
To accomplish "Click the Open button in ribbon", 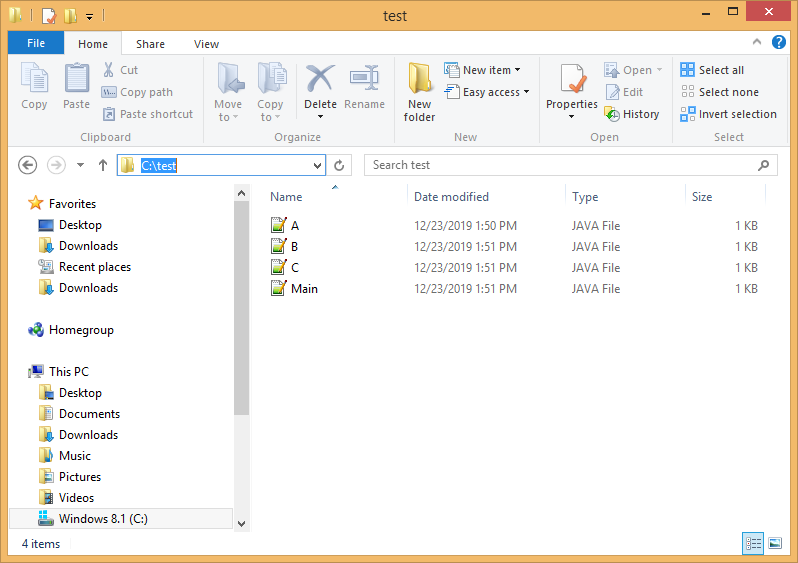I will pos(633,70).
